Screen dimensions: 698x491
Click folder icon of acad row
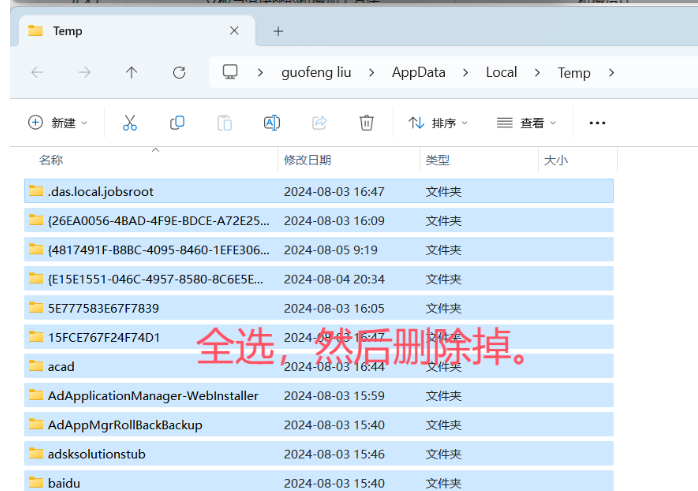click(x=36, y=366)
